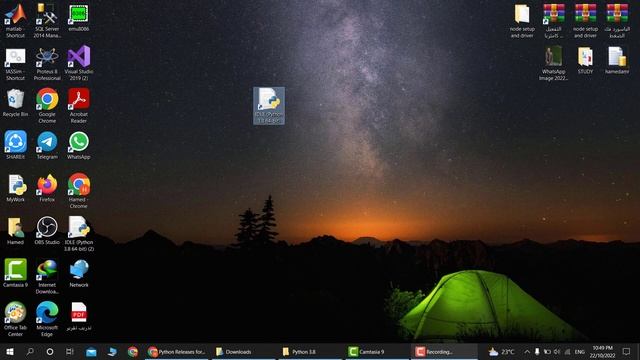
Task: Select the Visual Studio 2019 (2) icon
Action: (79, 63)
